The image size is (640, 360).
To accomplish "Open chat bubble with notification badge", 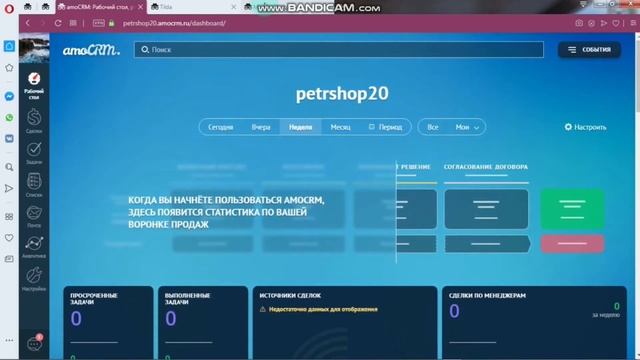I will tap(34, 343).
